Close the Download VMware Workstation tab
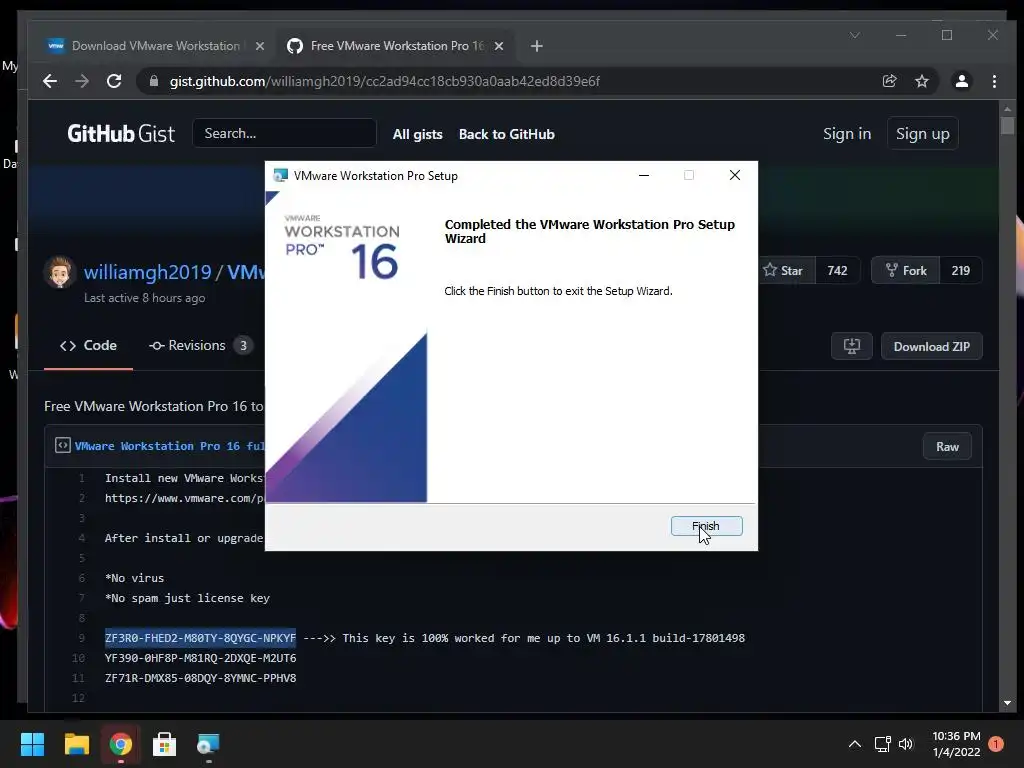Viewport: 1024px width, 768px height. point(259,46)
